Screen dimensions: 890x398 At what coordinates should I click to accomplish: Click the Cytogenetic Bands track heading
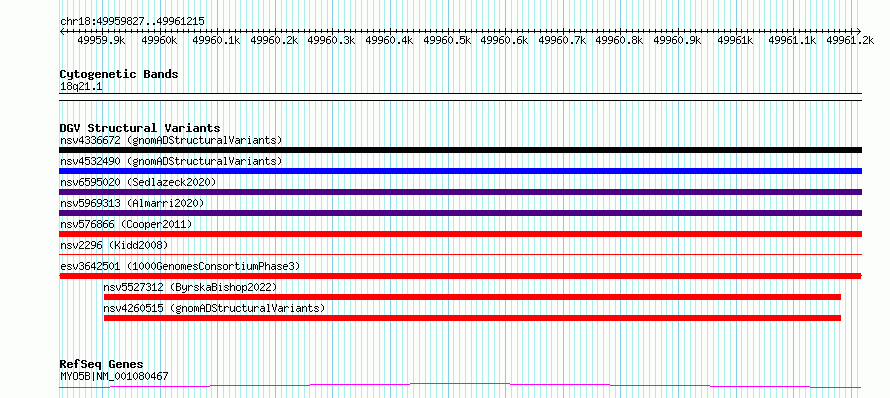(x=119, y=74)
